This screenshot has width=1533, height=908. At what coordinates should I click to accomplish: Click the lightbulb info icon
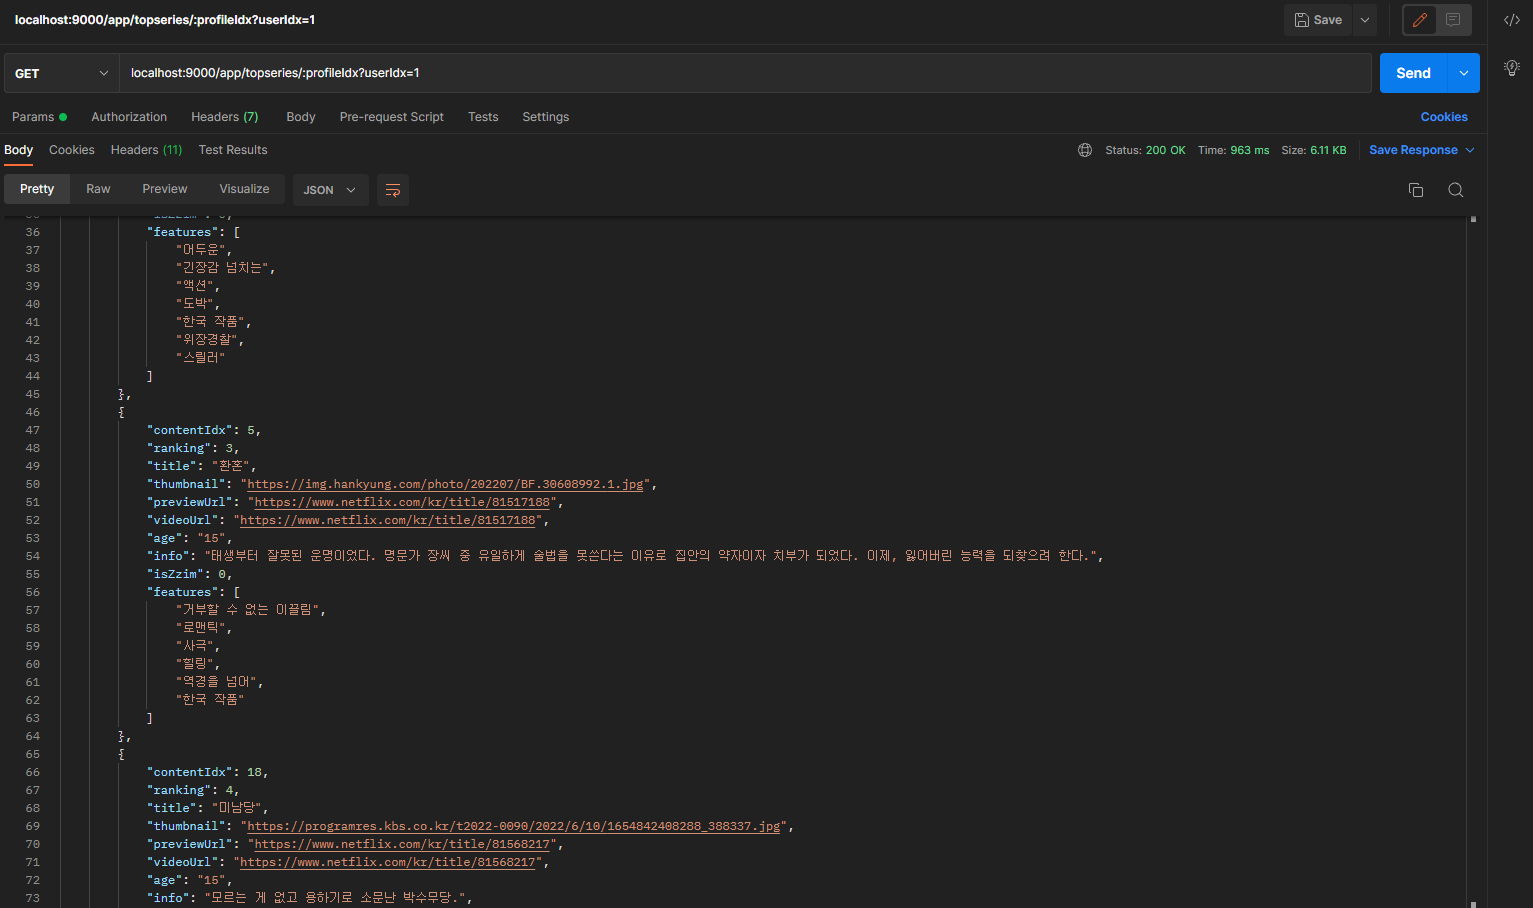pyautogui.click(x=1511, y=68)
